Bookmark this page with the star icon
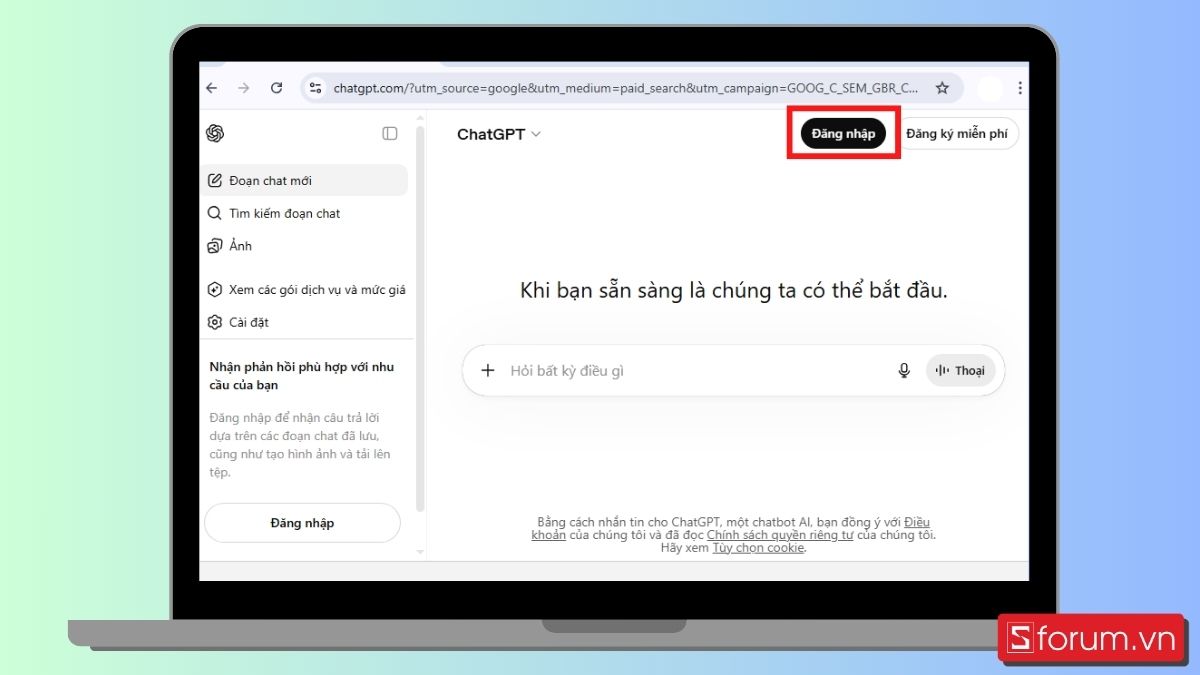This screenshot has height=675, width=1200. tap(942, 88)
